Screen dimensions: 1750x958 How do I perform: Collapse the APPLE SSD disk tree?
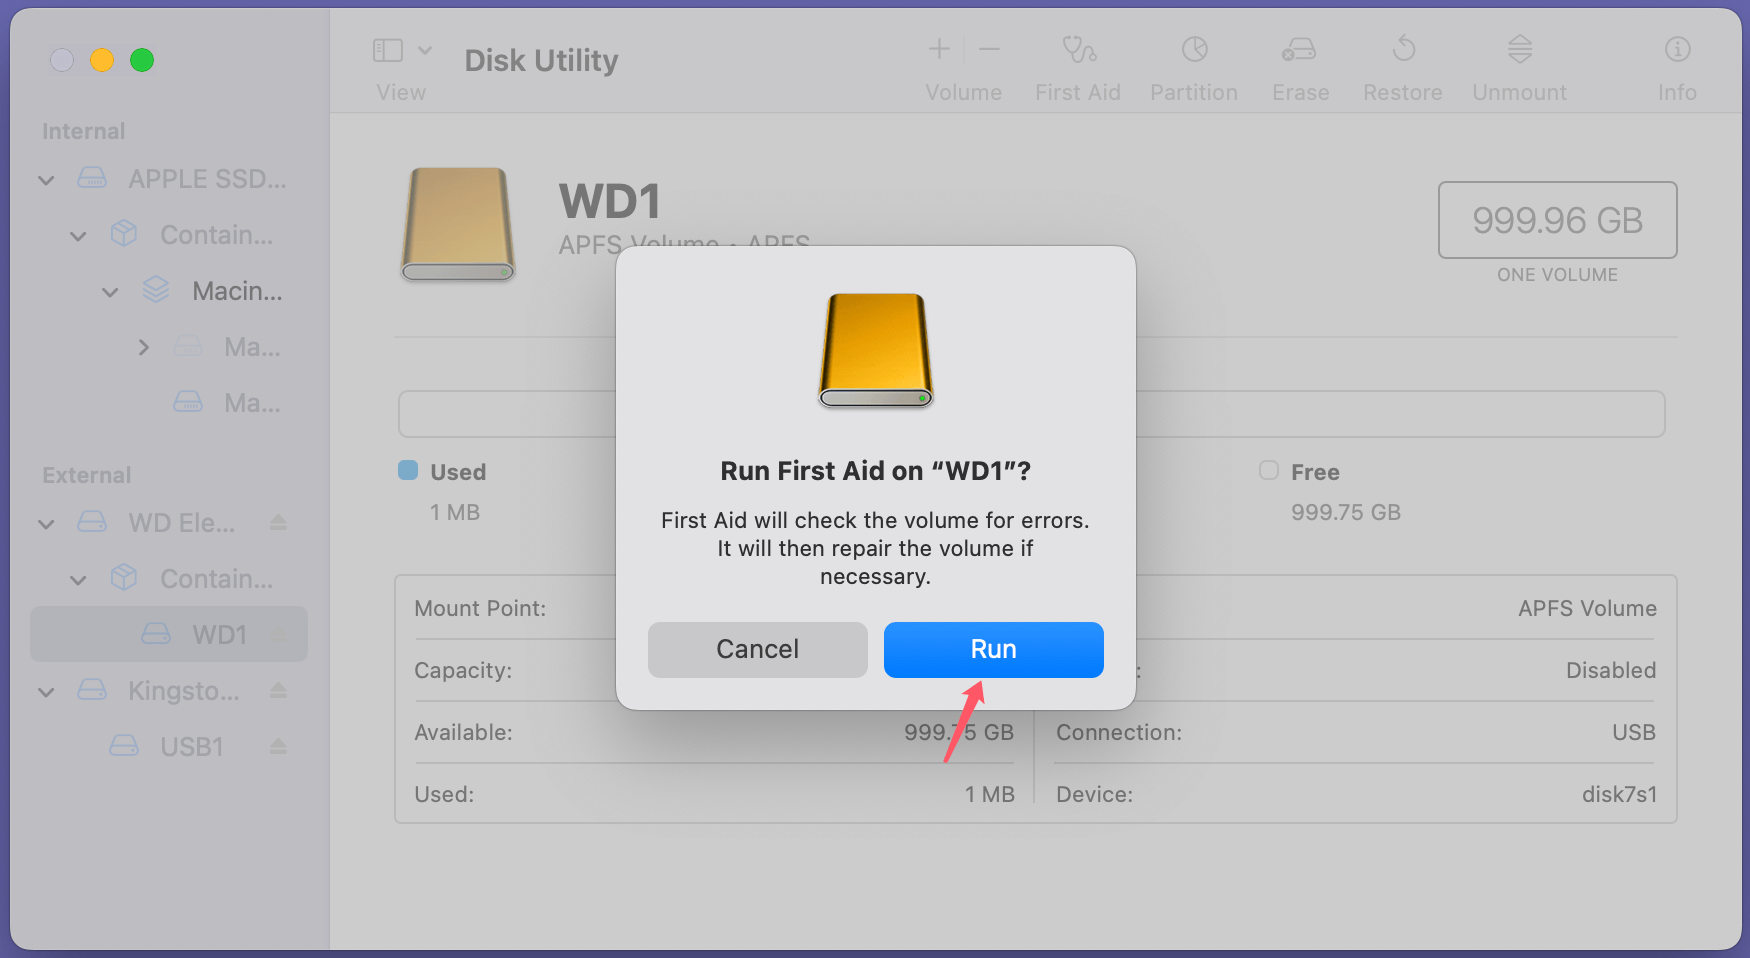(x=46, y=180)
